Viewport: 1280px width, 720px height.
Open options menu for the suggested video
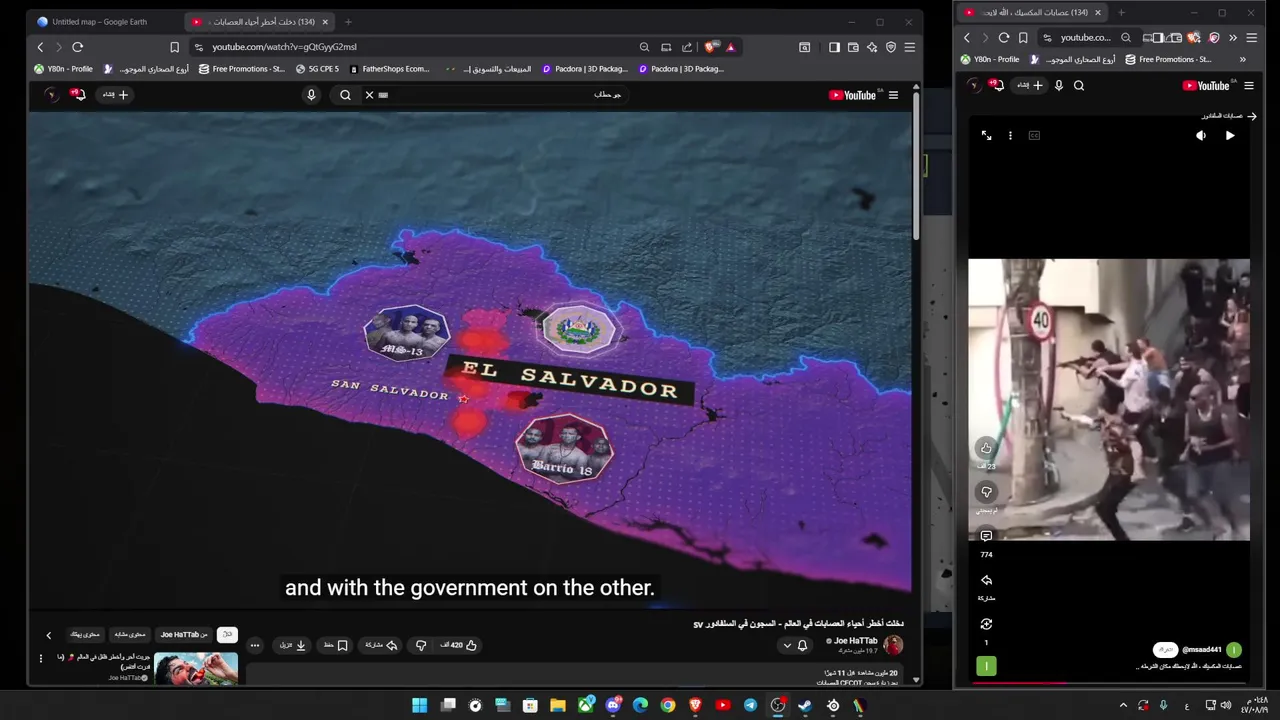click(x=41, y=658)
